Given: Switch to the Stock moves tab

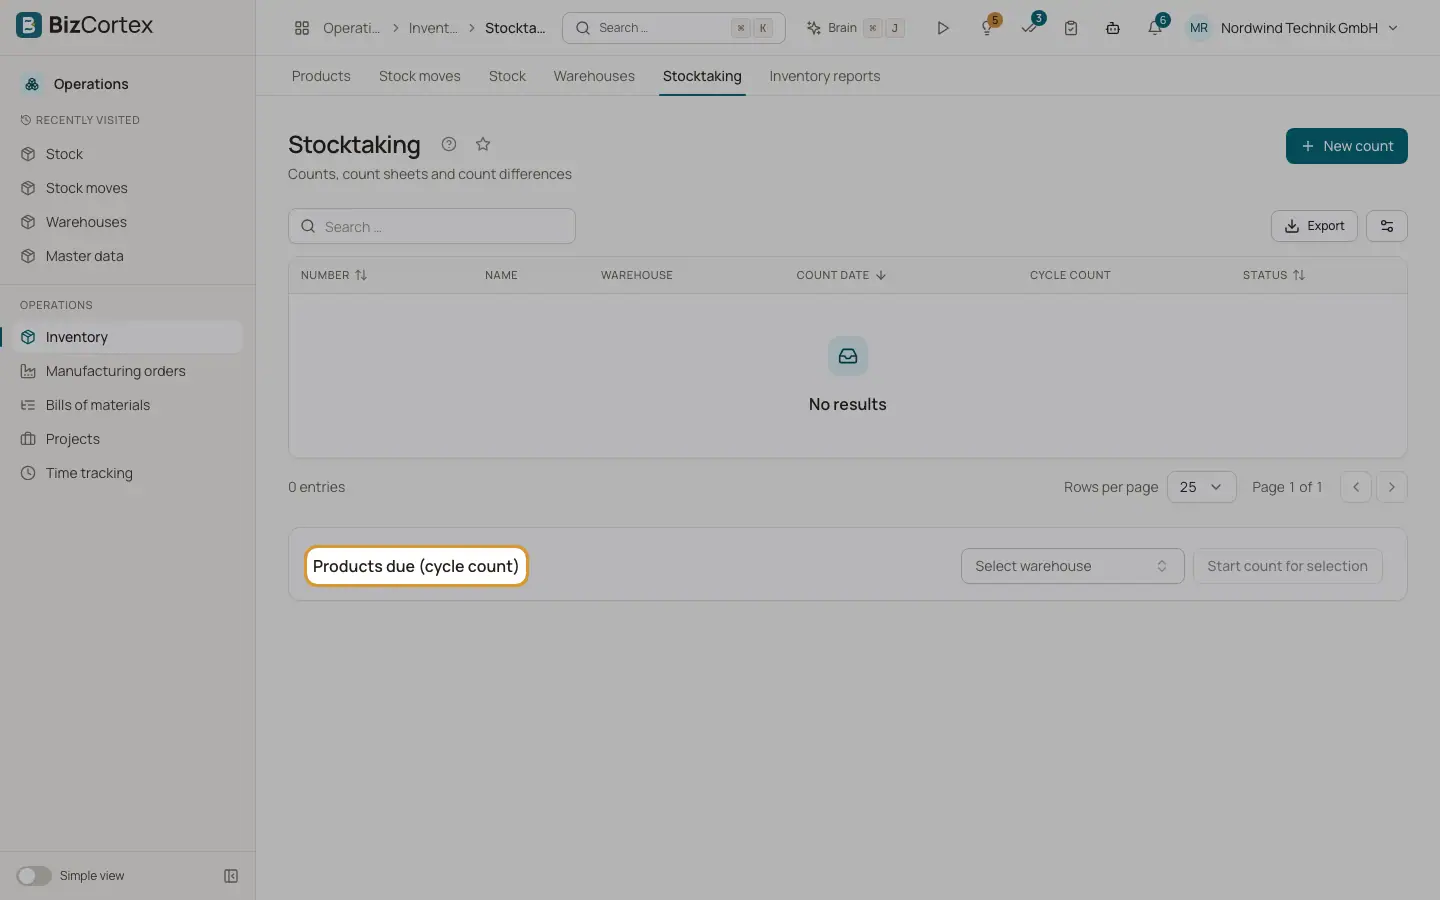Looking at the screenshot, I should (x=420, y=76).
